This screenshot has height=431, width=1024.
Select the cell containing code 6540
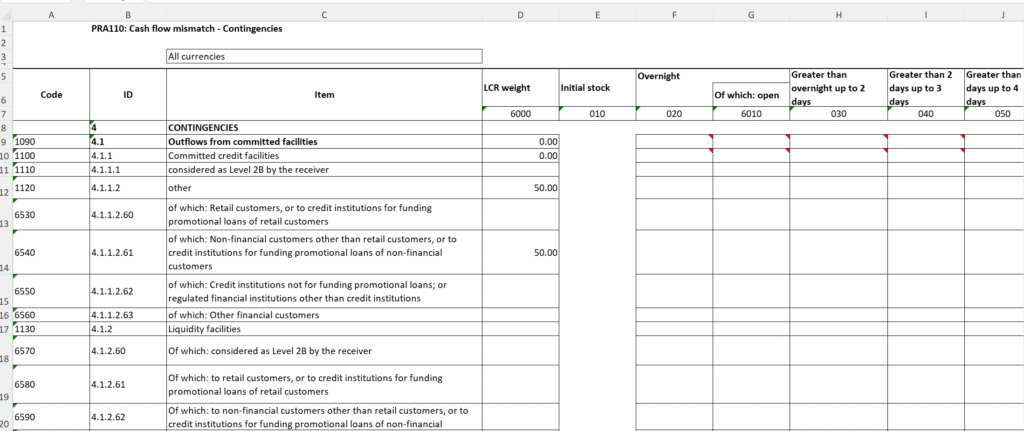pos(52,253)
